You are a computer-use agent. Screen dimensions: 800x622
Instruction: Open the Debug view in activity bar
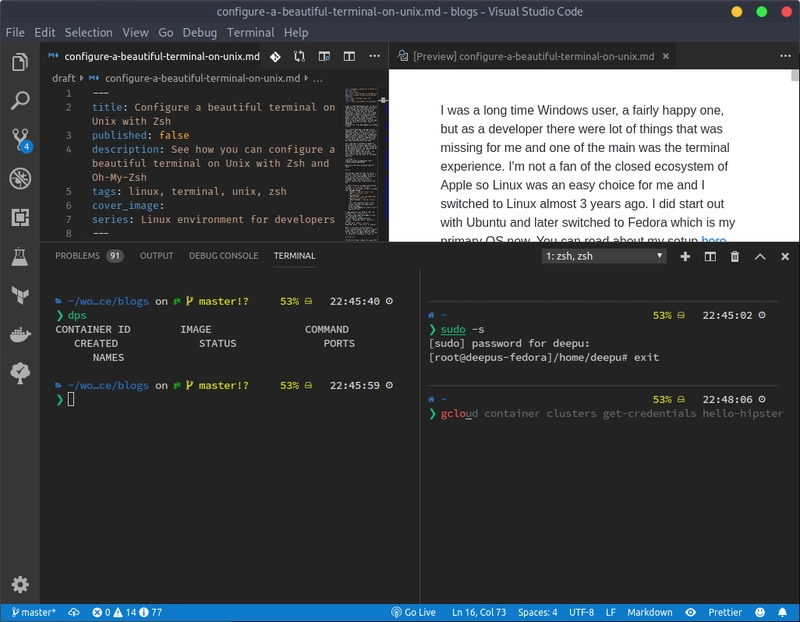(20, 179)
